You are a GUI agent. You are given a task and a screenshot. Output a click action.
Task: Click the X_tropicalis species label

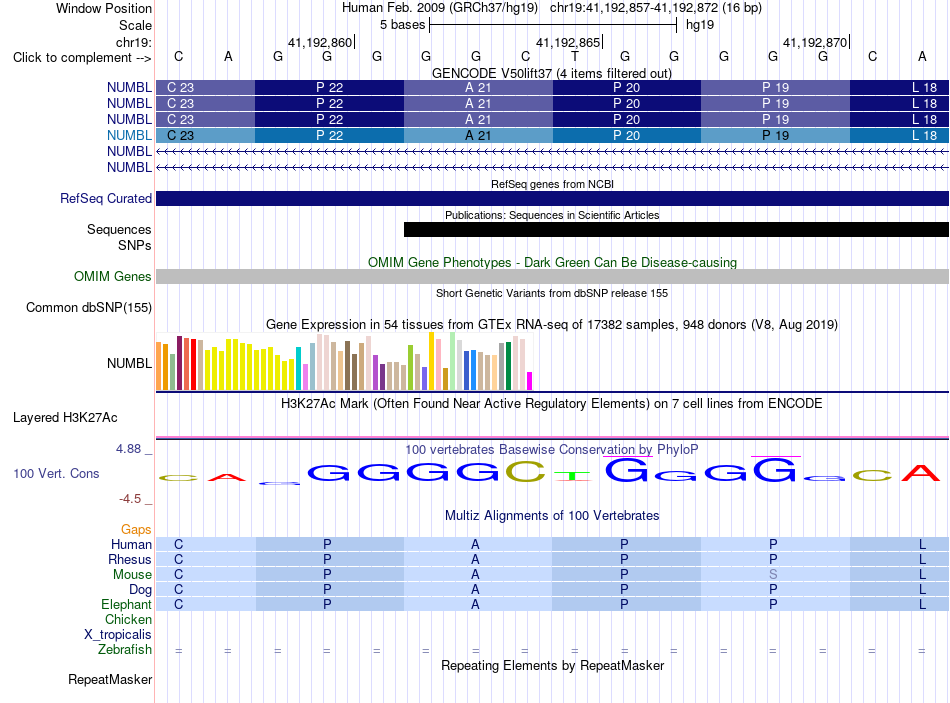(x=118, y=635)
